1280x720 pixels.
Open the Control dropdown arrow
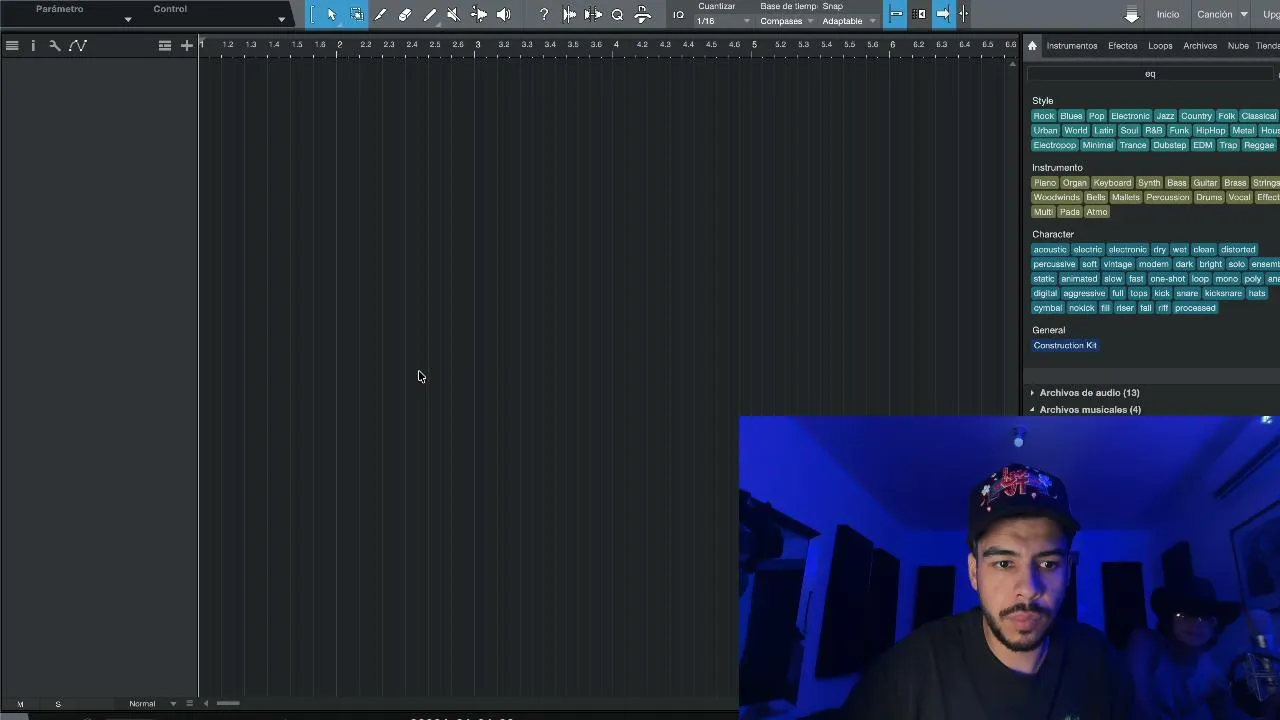point(281,19)
